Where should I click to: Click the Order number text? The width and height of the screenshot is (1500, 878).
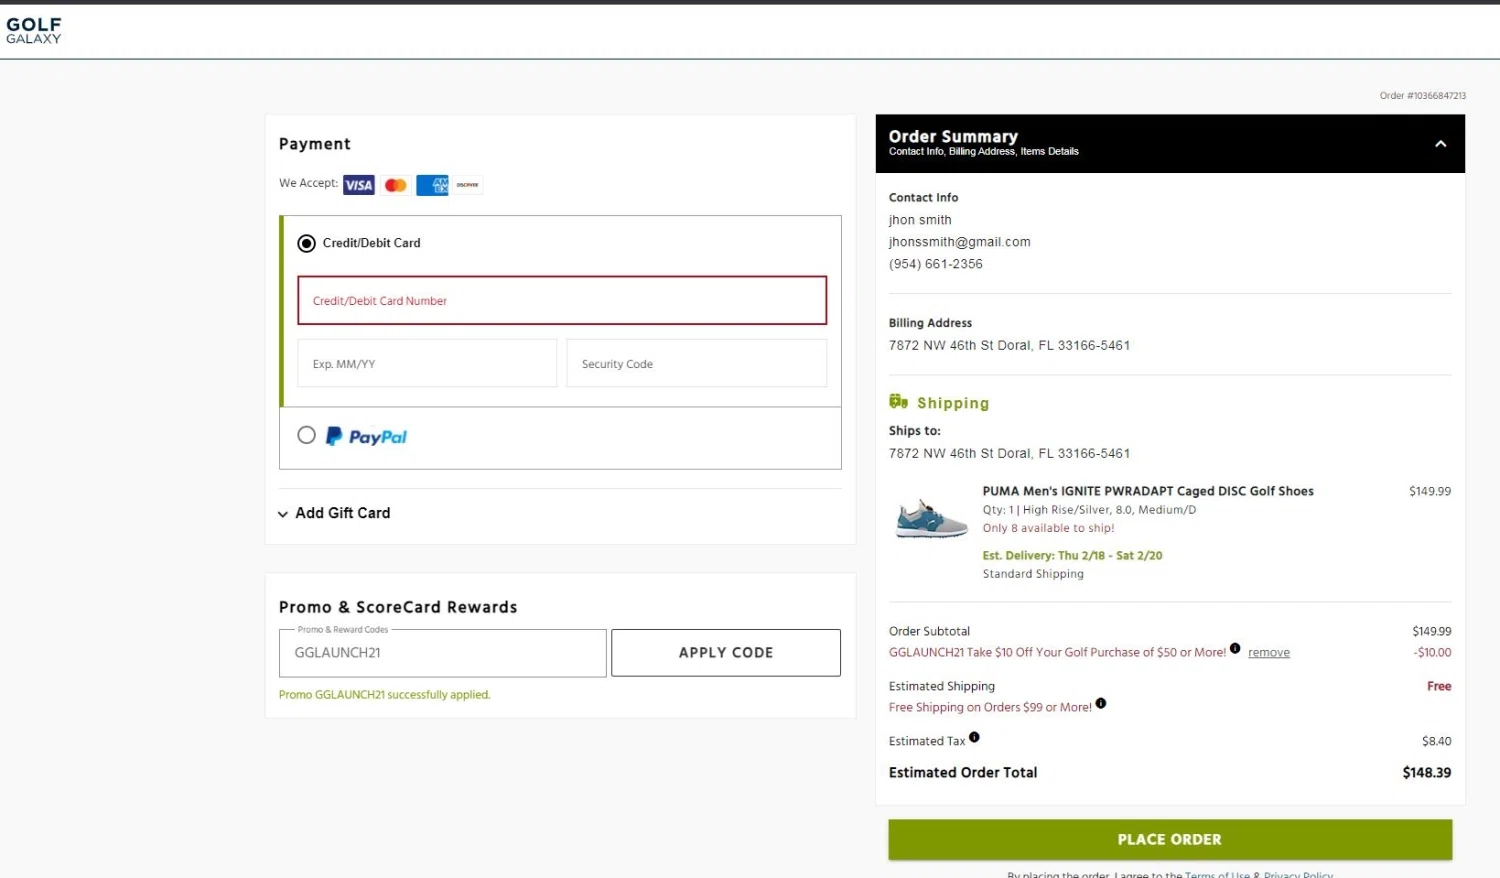coord(1423,96)
